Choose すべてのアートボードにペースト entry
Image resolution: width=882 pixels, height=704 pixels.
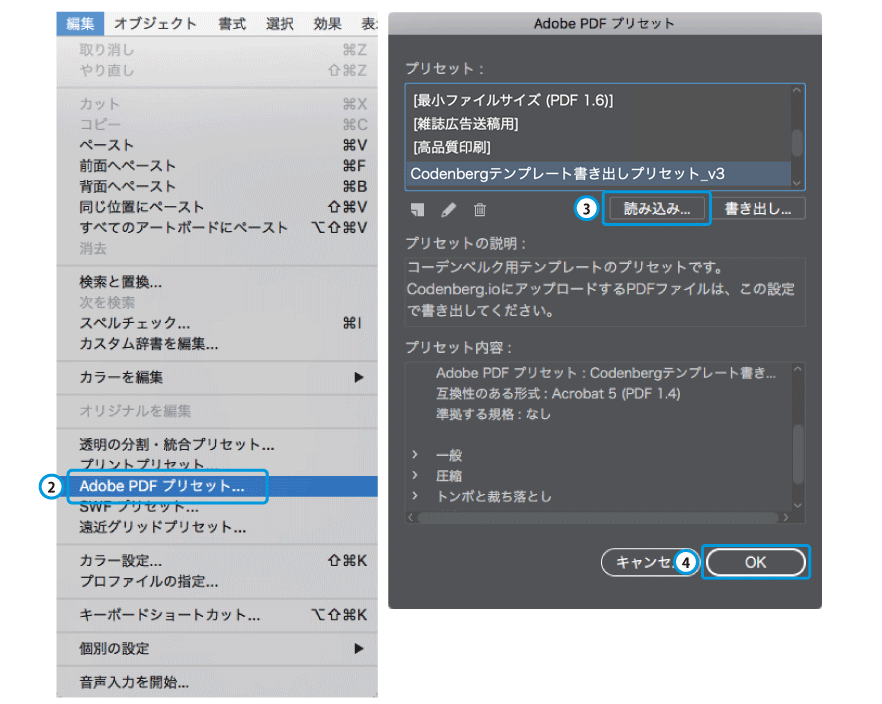pyautogui.click(x=217, y=228)
